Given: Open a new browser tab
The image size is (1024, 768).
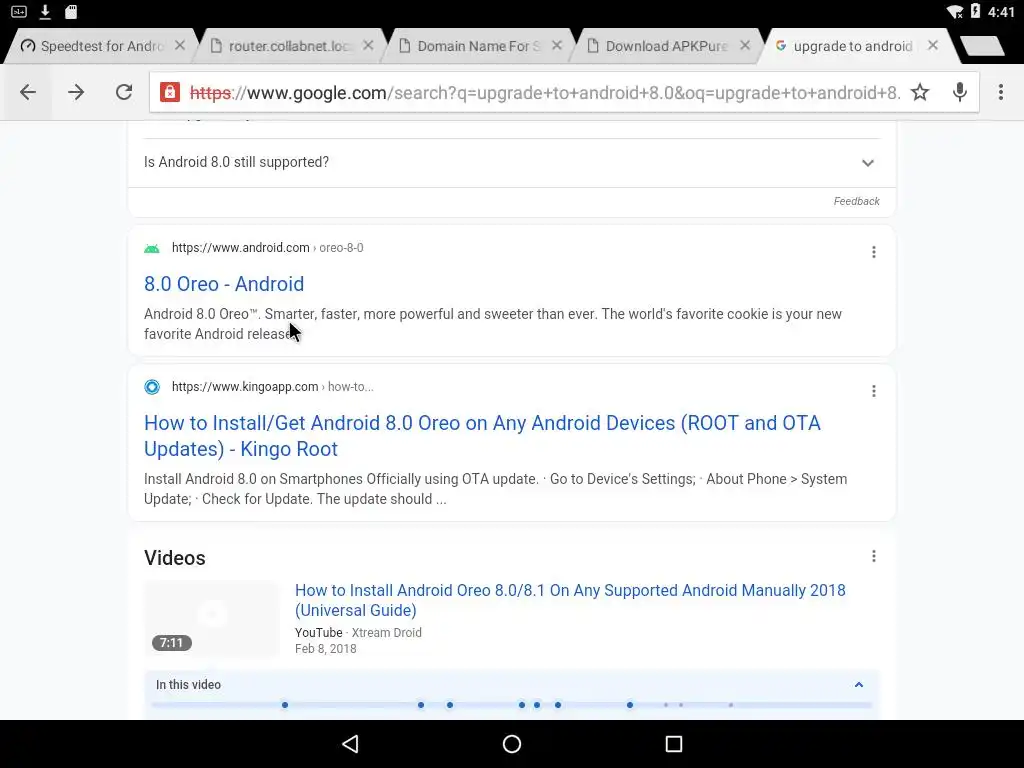Looking at the screenshot, I should 982,46.
